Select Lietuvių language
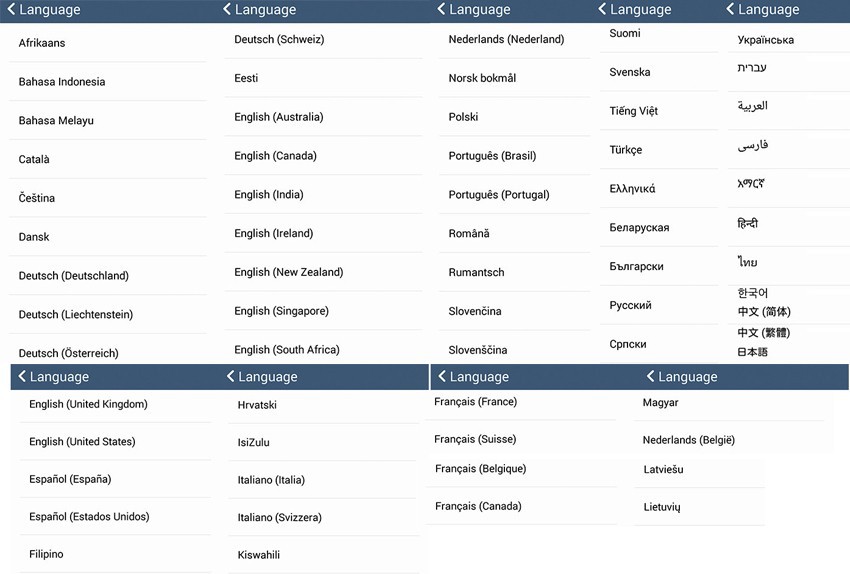850x574 pixels. click(662, 507)
